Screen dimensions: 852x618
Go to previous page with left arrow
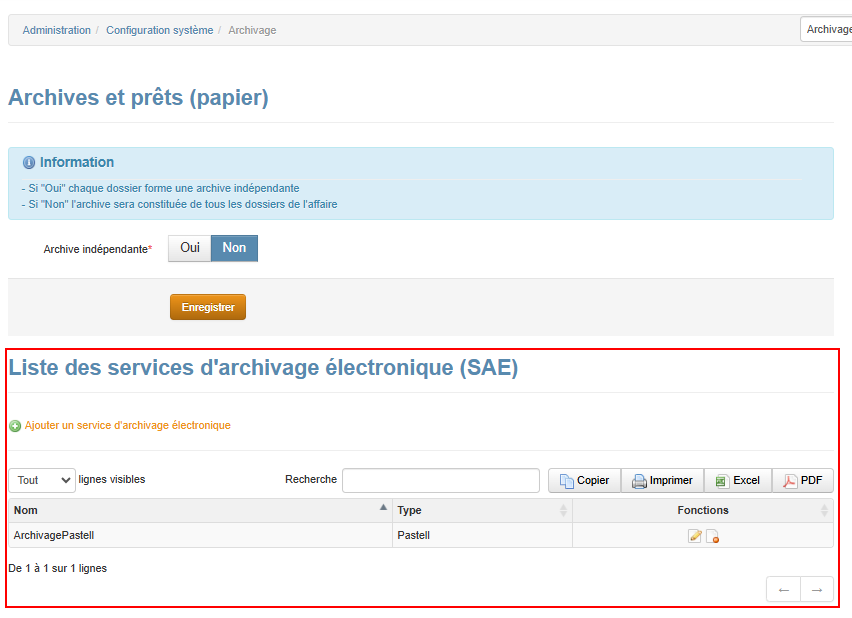(x=783, y=590)
